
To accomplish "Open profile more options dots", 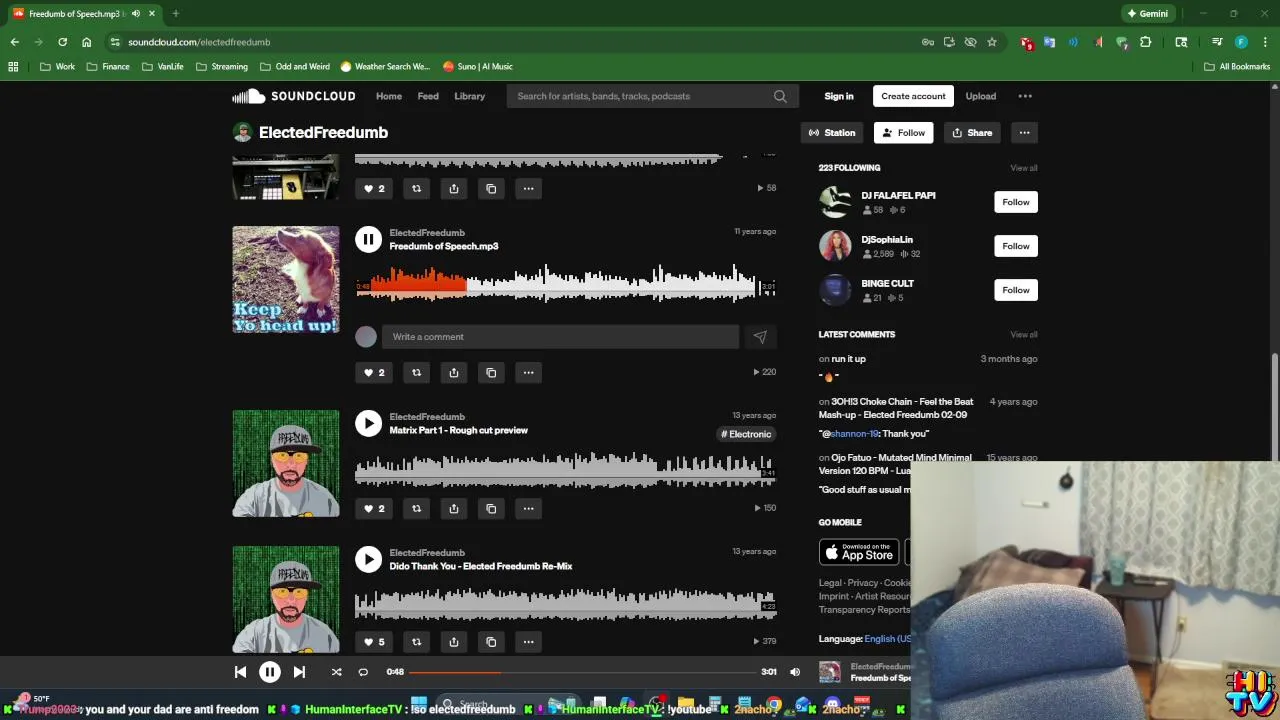I will (x=1024, y=132).
